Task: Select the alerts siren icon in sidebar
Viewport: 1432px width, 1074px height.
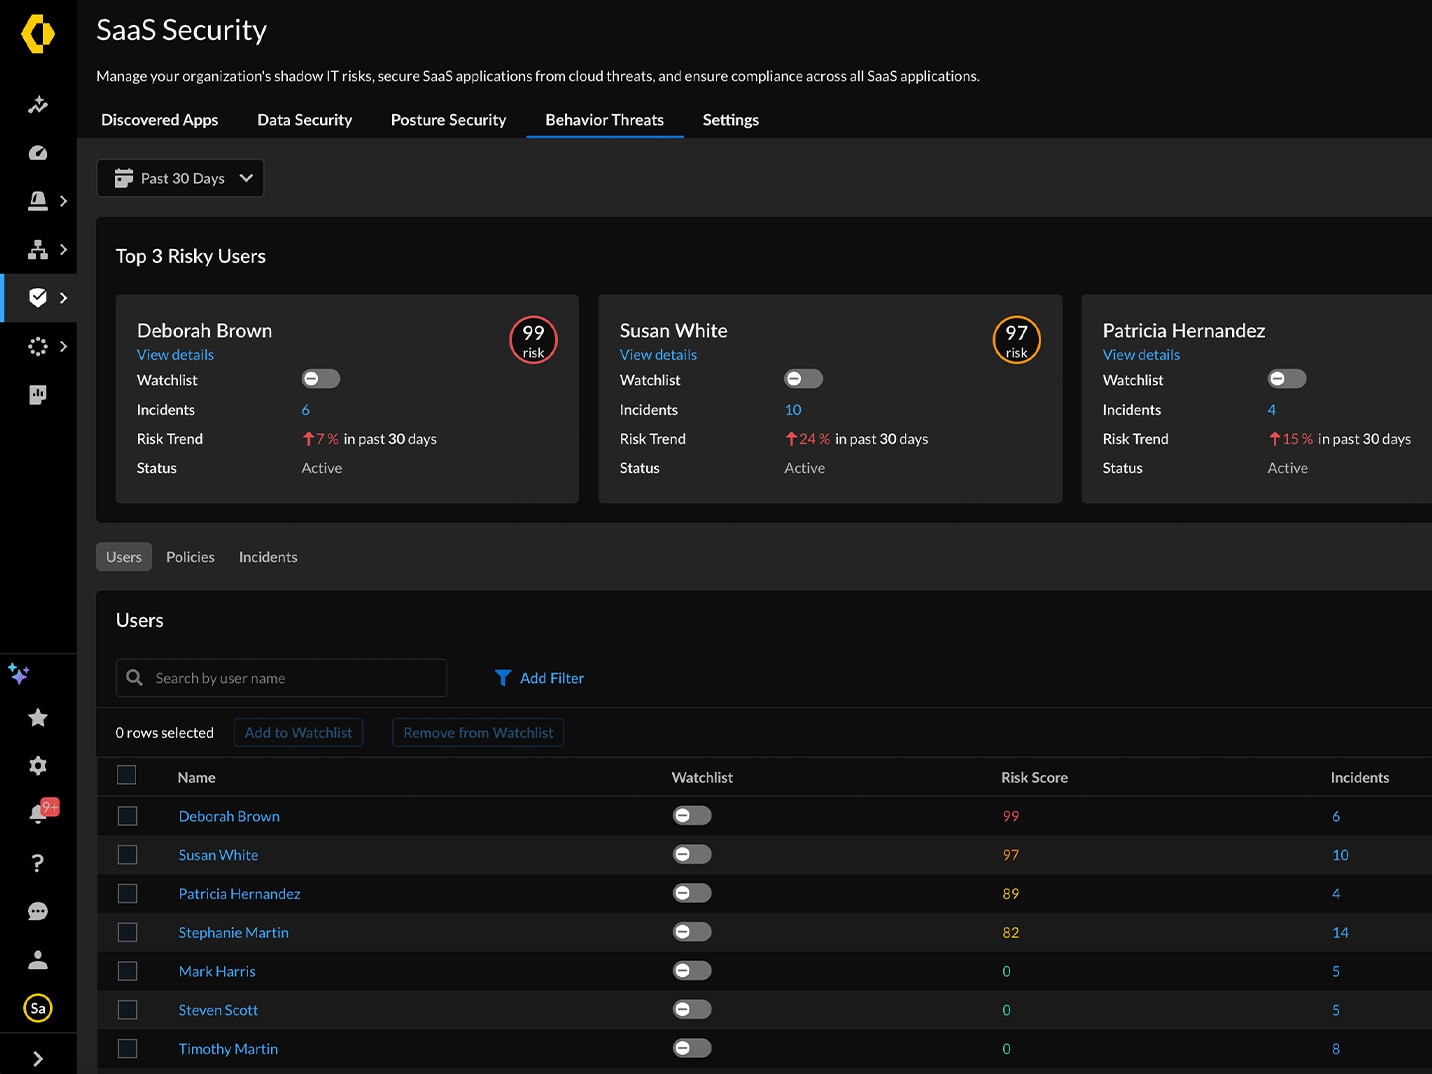Action: point(38,200)
